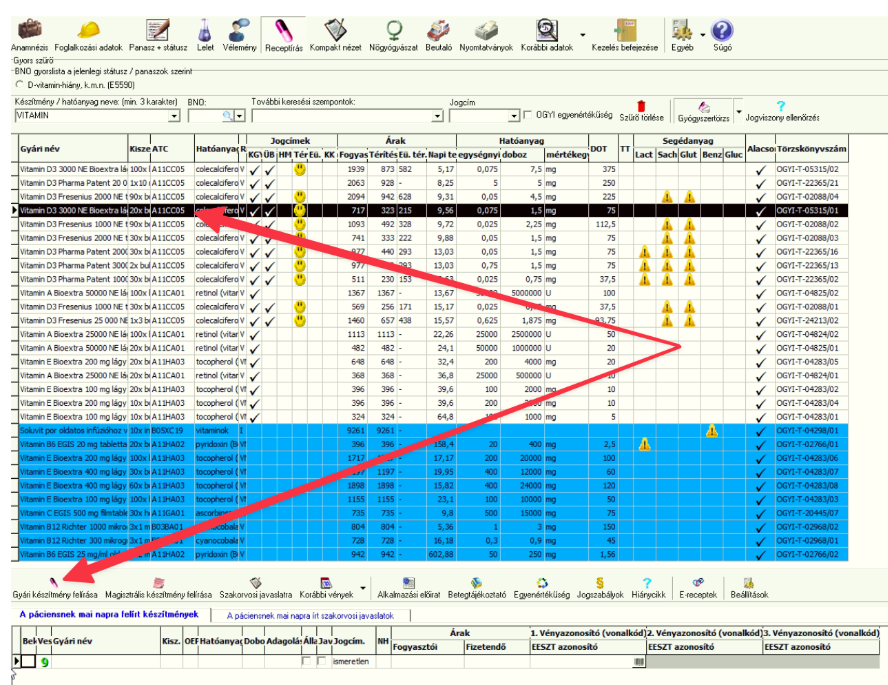
Task: Open the Beutaló ambulance icon
Action: [x=438, y=30]
